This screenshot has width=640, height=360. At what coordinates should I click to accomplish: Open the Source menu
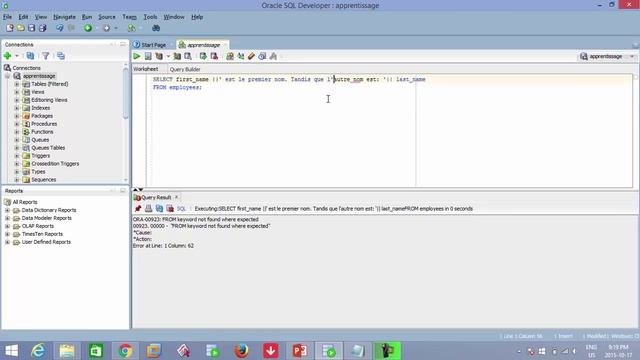pyautogui.click(x=107, y=17)
